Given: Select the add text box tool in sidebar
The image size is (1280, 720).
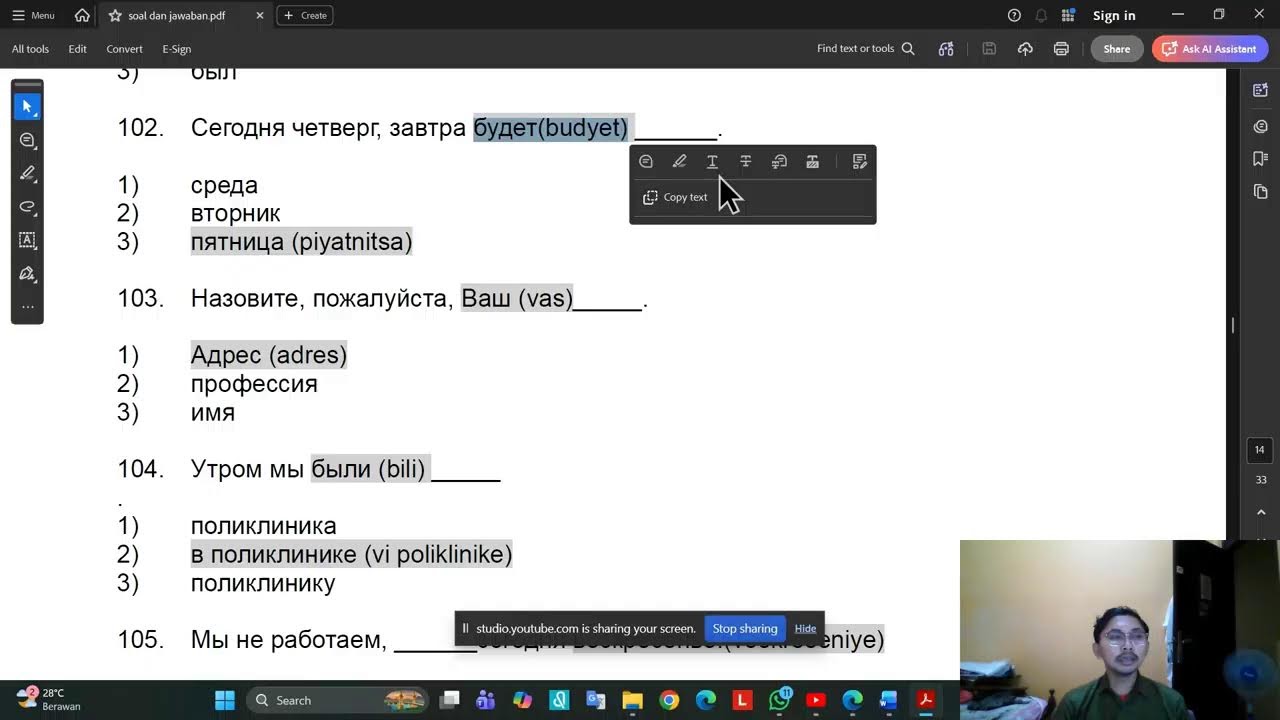Looking at the screenshot, I should click(x=27, y=240).
